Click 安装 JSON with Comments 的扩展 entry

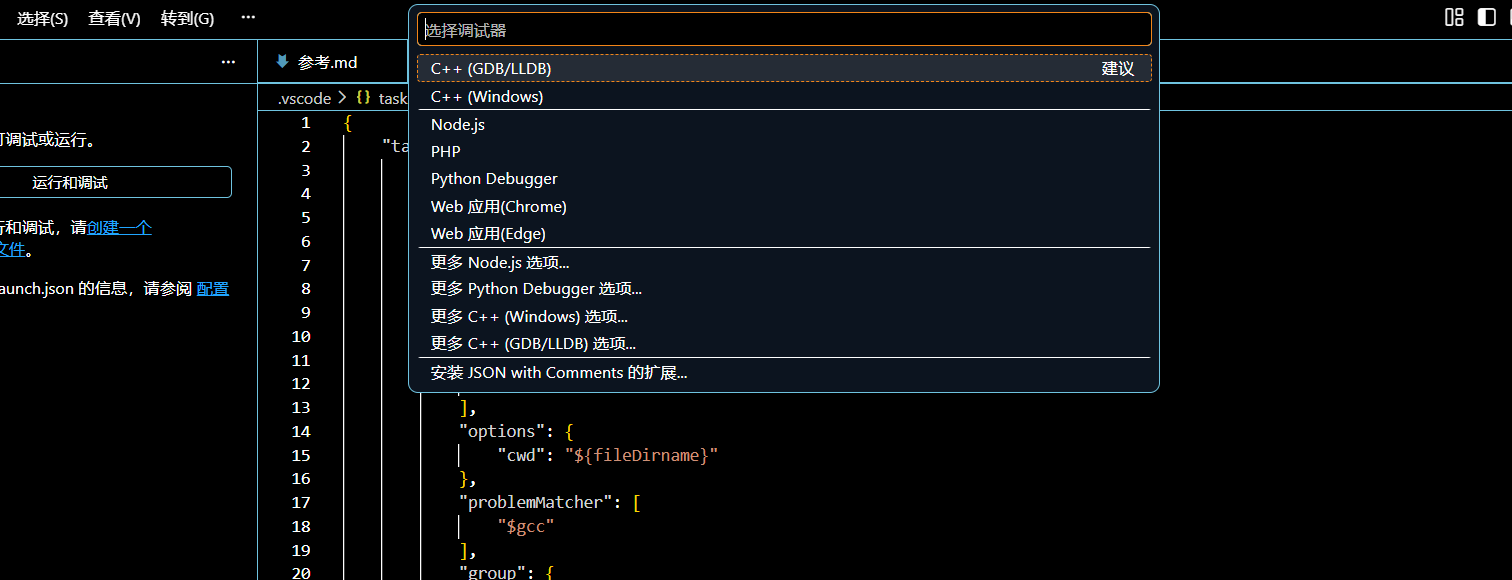(x=784, y=373)
